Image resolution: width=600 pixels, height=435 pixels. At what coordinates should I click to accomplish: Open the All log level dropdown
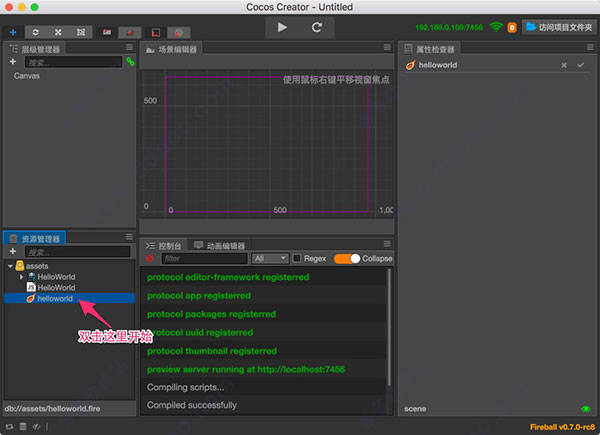[x=270, y=258]
